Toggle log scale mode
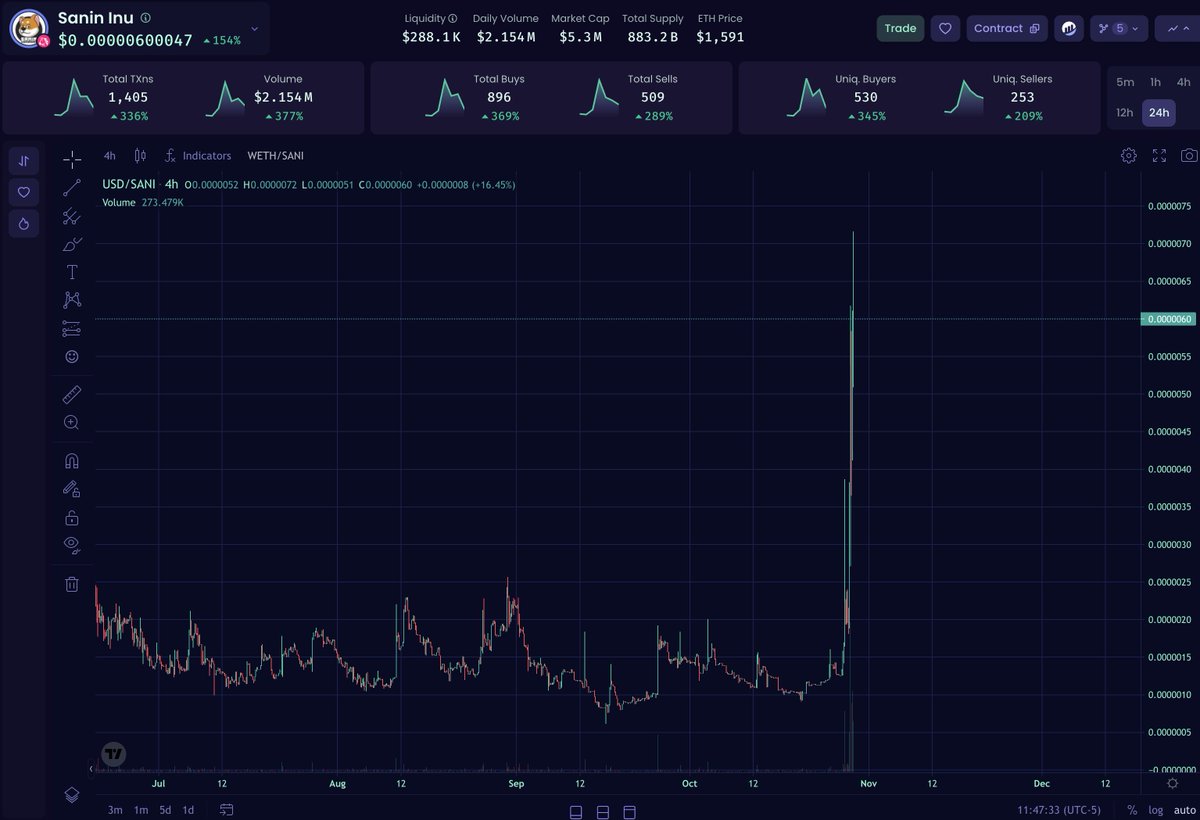1200x820 pixels. pyautogui.click(x=1155, y=810)
